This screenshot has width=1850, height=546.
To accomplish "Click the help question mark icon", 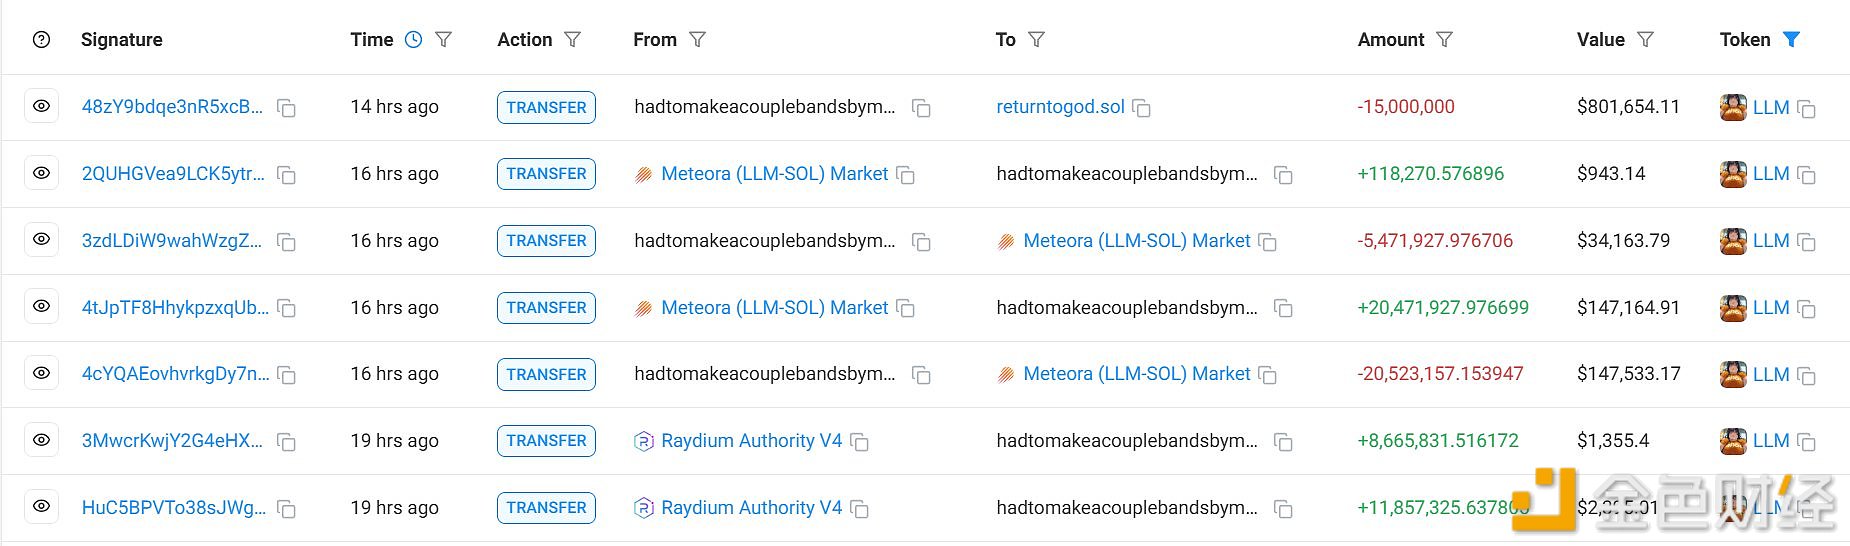I will pos(41,40).
